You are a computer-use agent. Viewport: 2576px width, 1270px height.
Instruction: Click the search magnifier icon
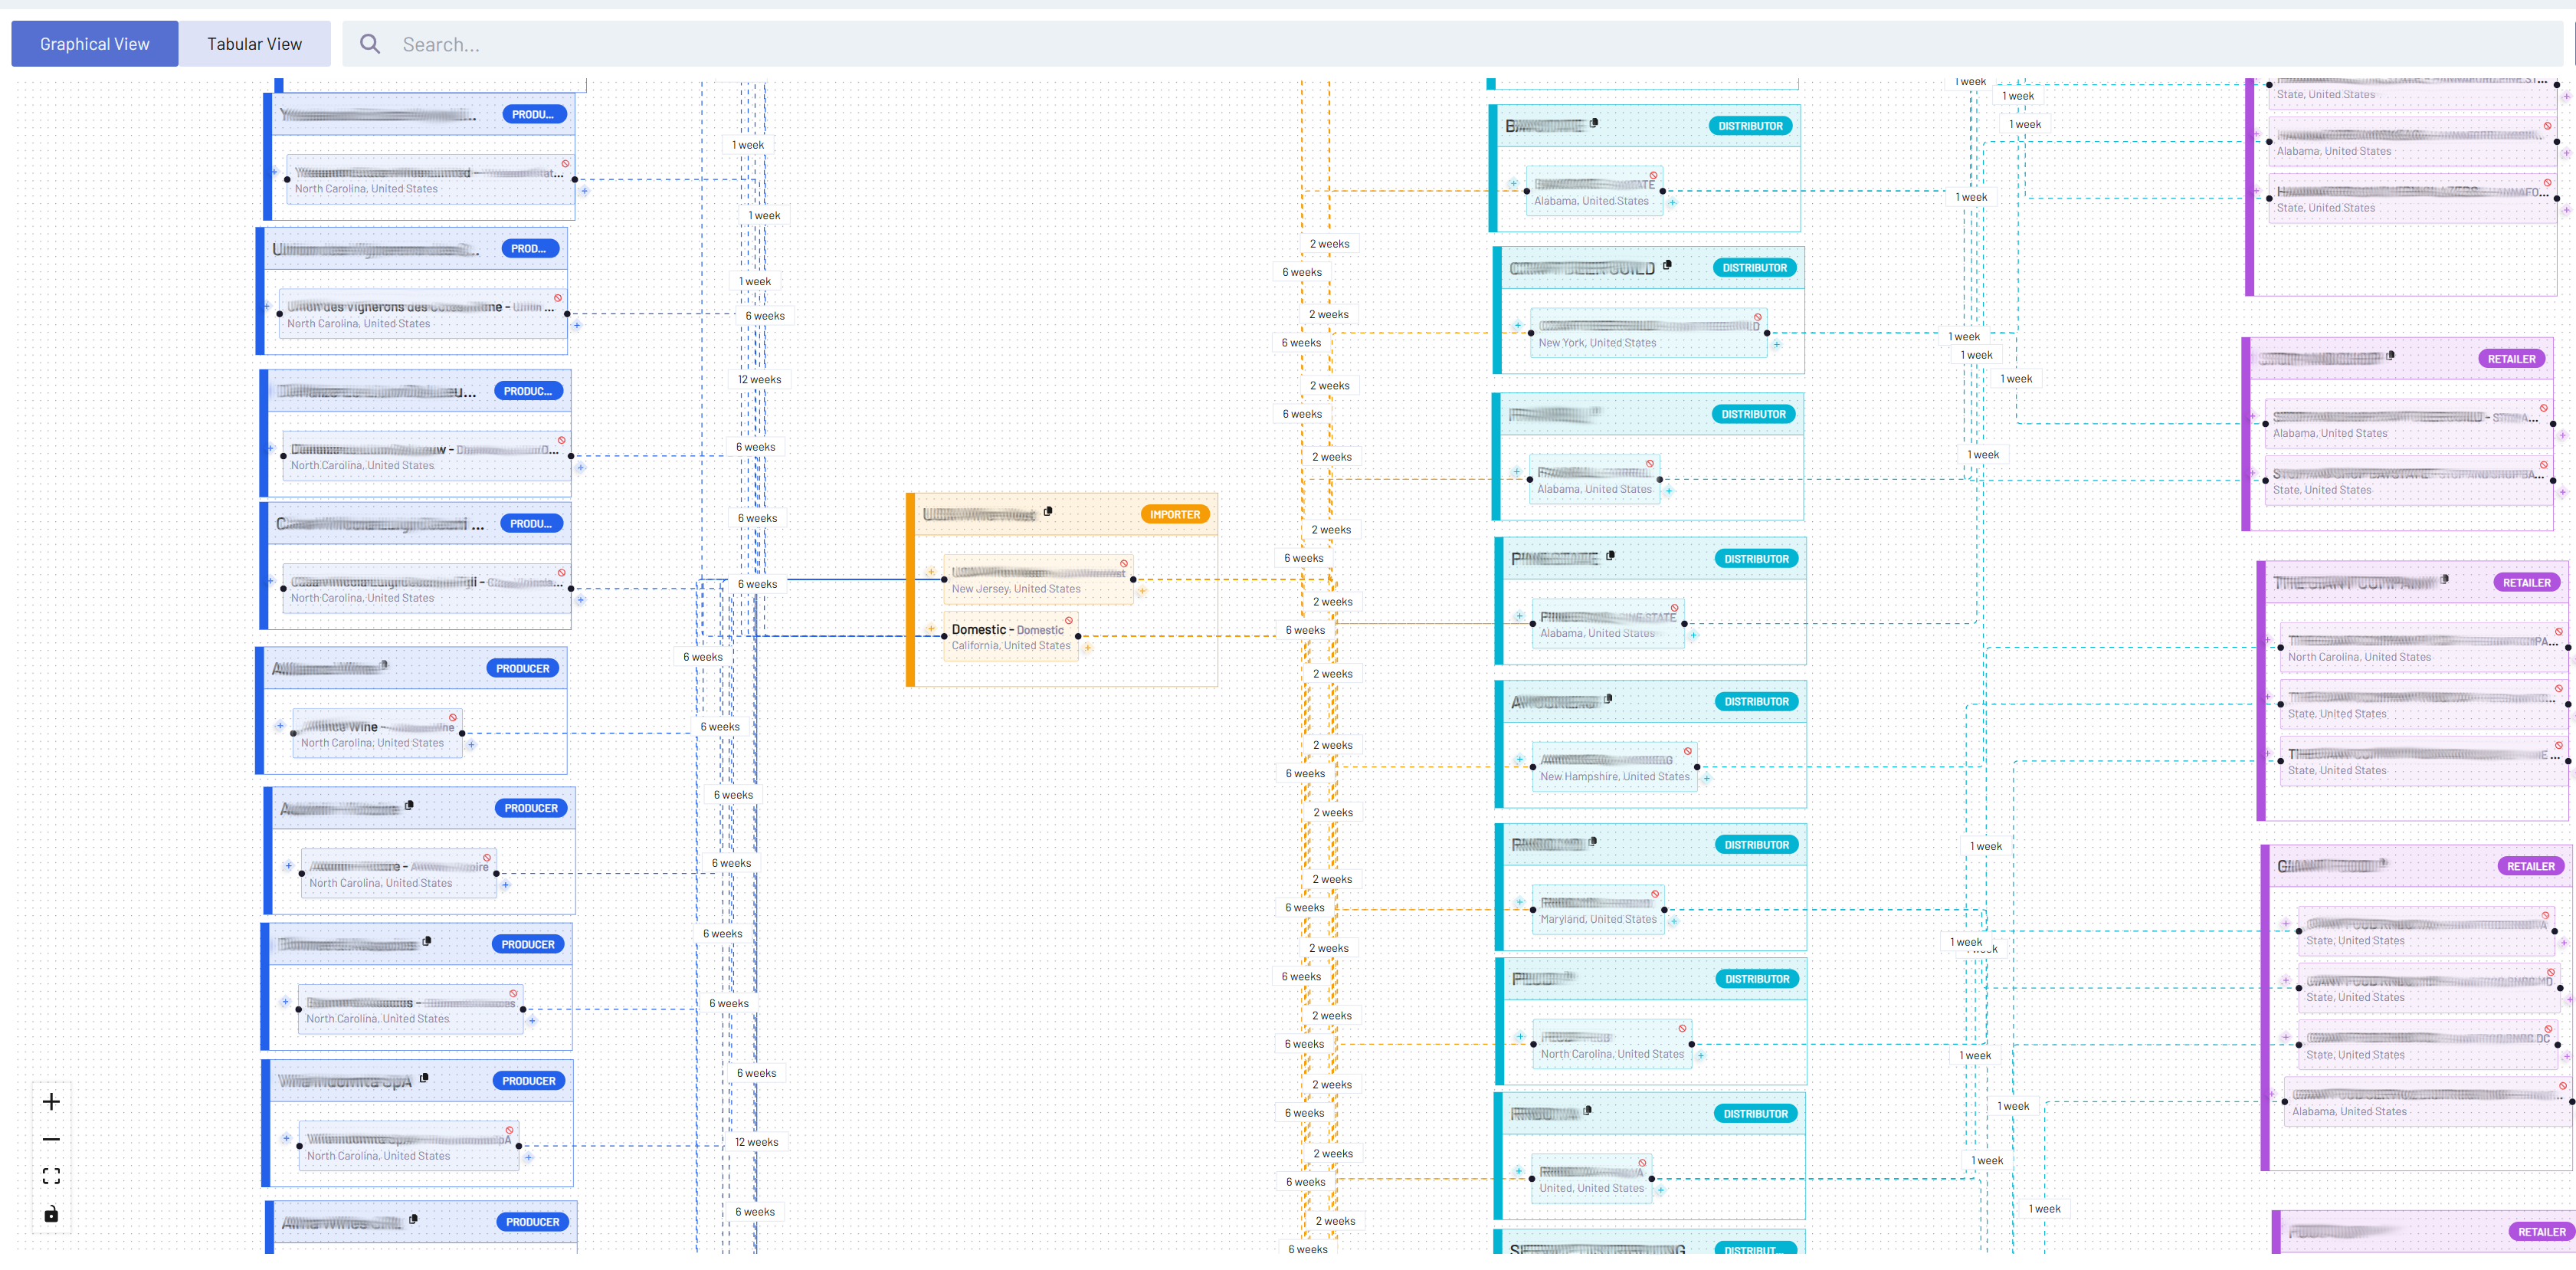click(370, 44)
